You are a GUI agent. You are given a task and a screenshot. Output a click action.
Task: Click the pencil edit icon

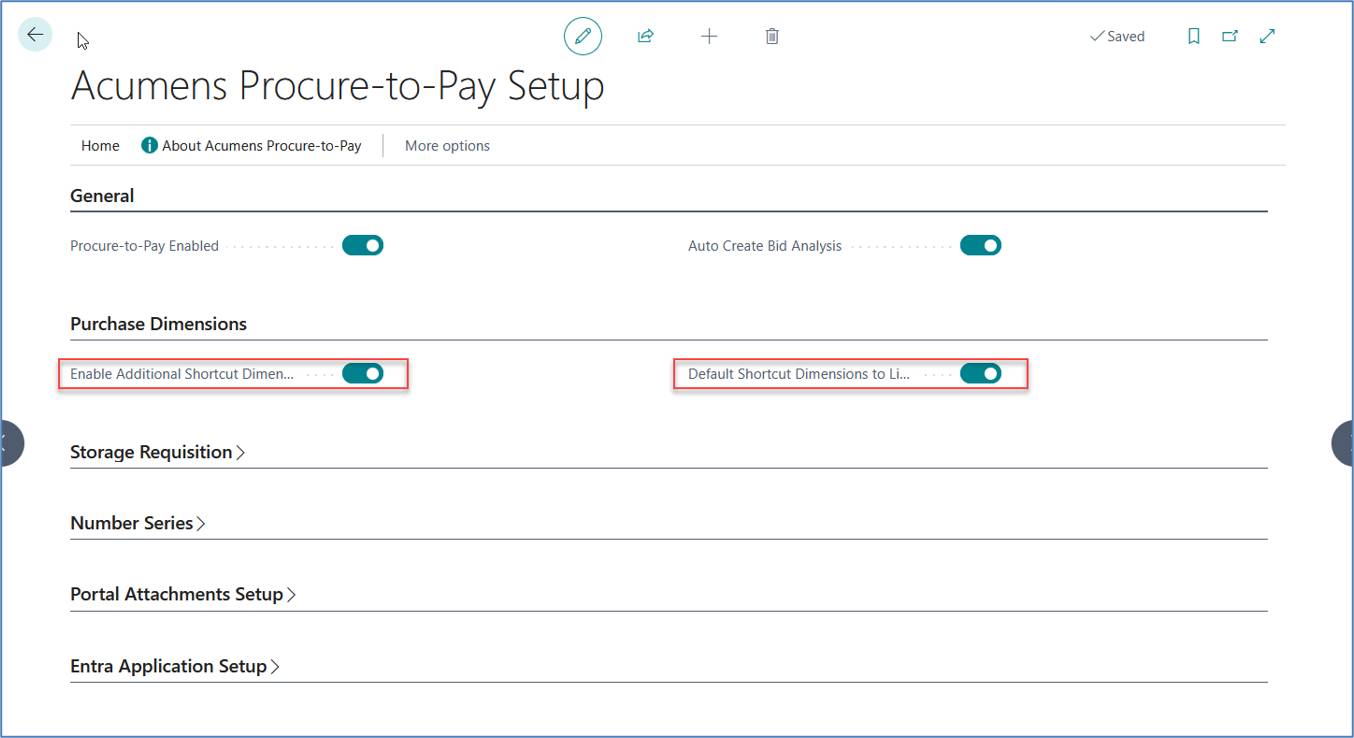pos(583,36)
